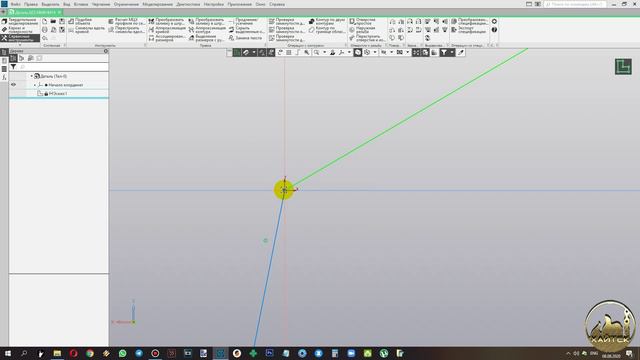Switch to the open Деталь document tab
The image size is (640, 360).
35,12
